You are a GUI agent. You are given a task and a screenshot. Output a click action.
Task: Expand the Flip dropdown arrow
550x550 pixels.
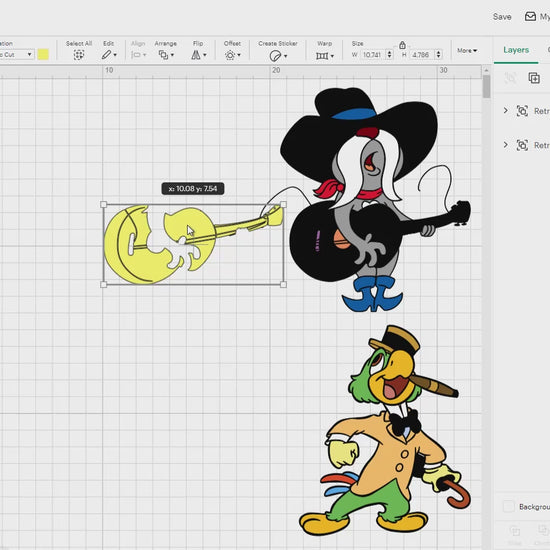(205, 55)
